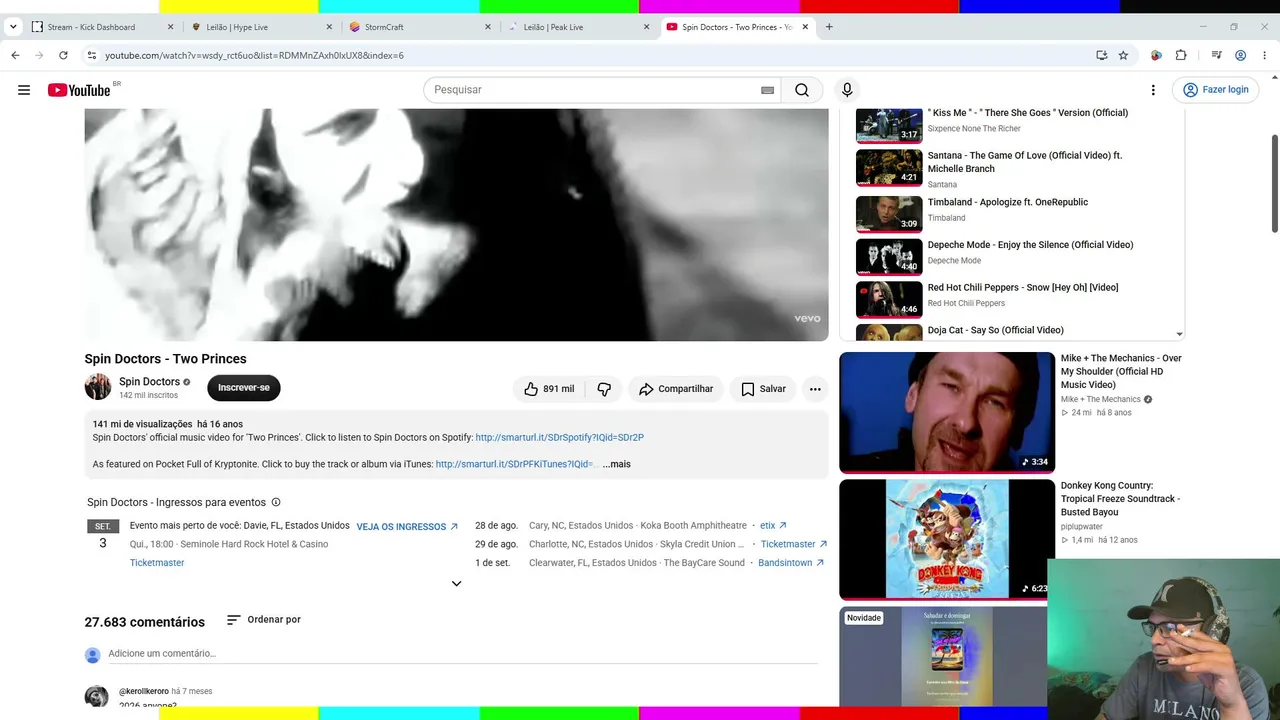Open the tab search dropdown arrow

coord(12,27)
